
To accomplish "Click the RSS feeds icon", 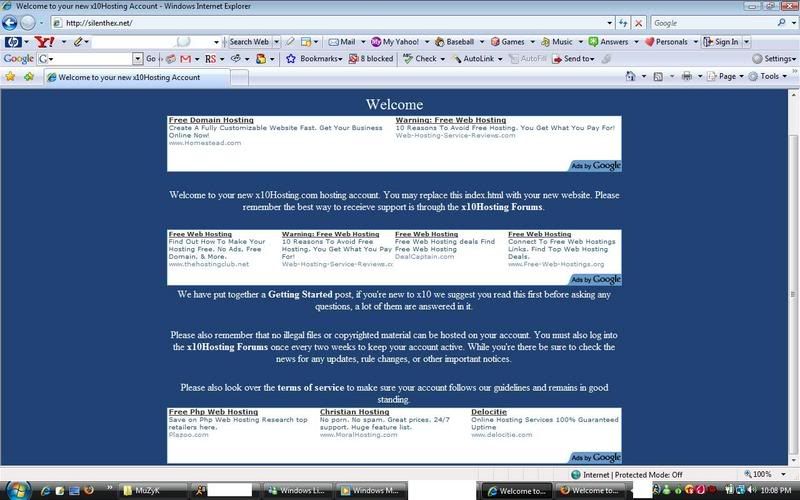I will tap(658, 77).
